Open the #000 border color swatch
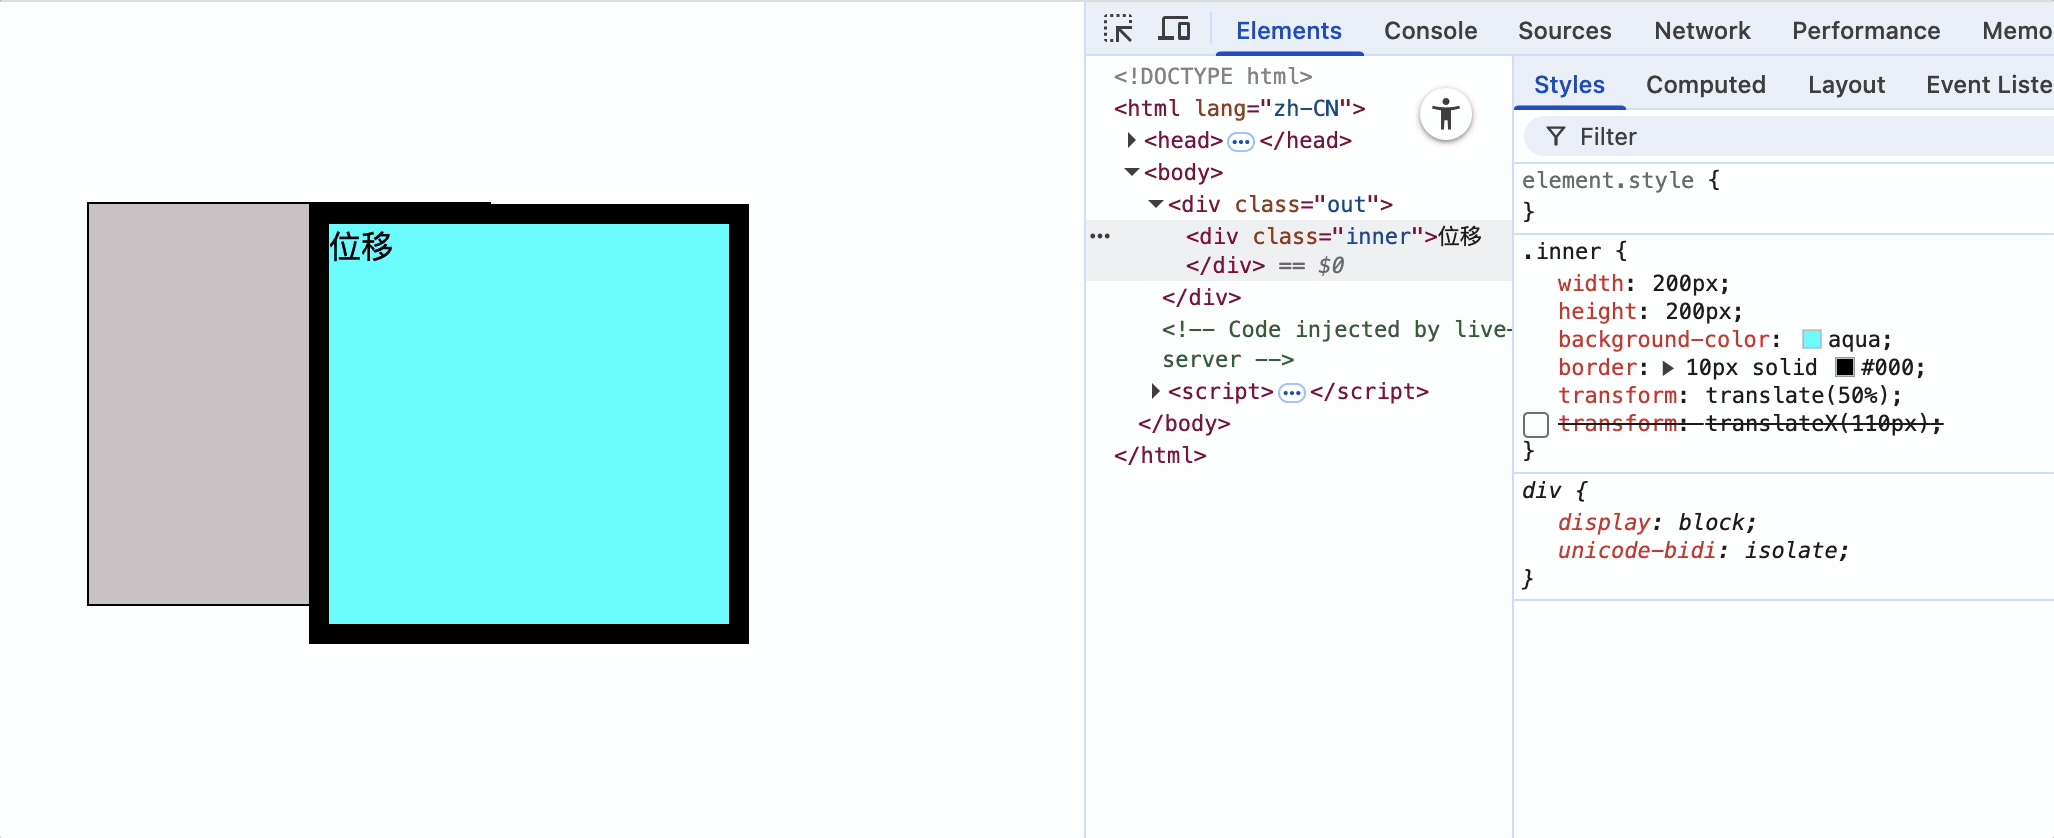Screen dimensions: 2054x838 point(1845,368)
